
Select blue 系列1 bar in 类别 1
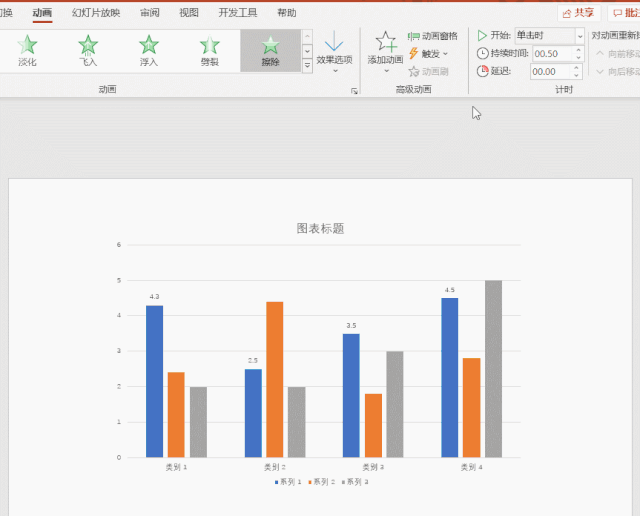tap(154, 381)
